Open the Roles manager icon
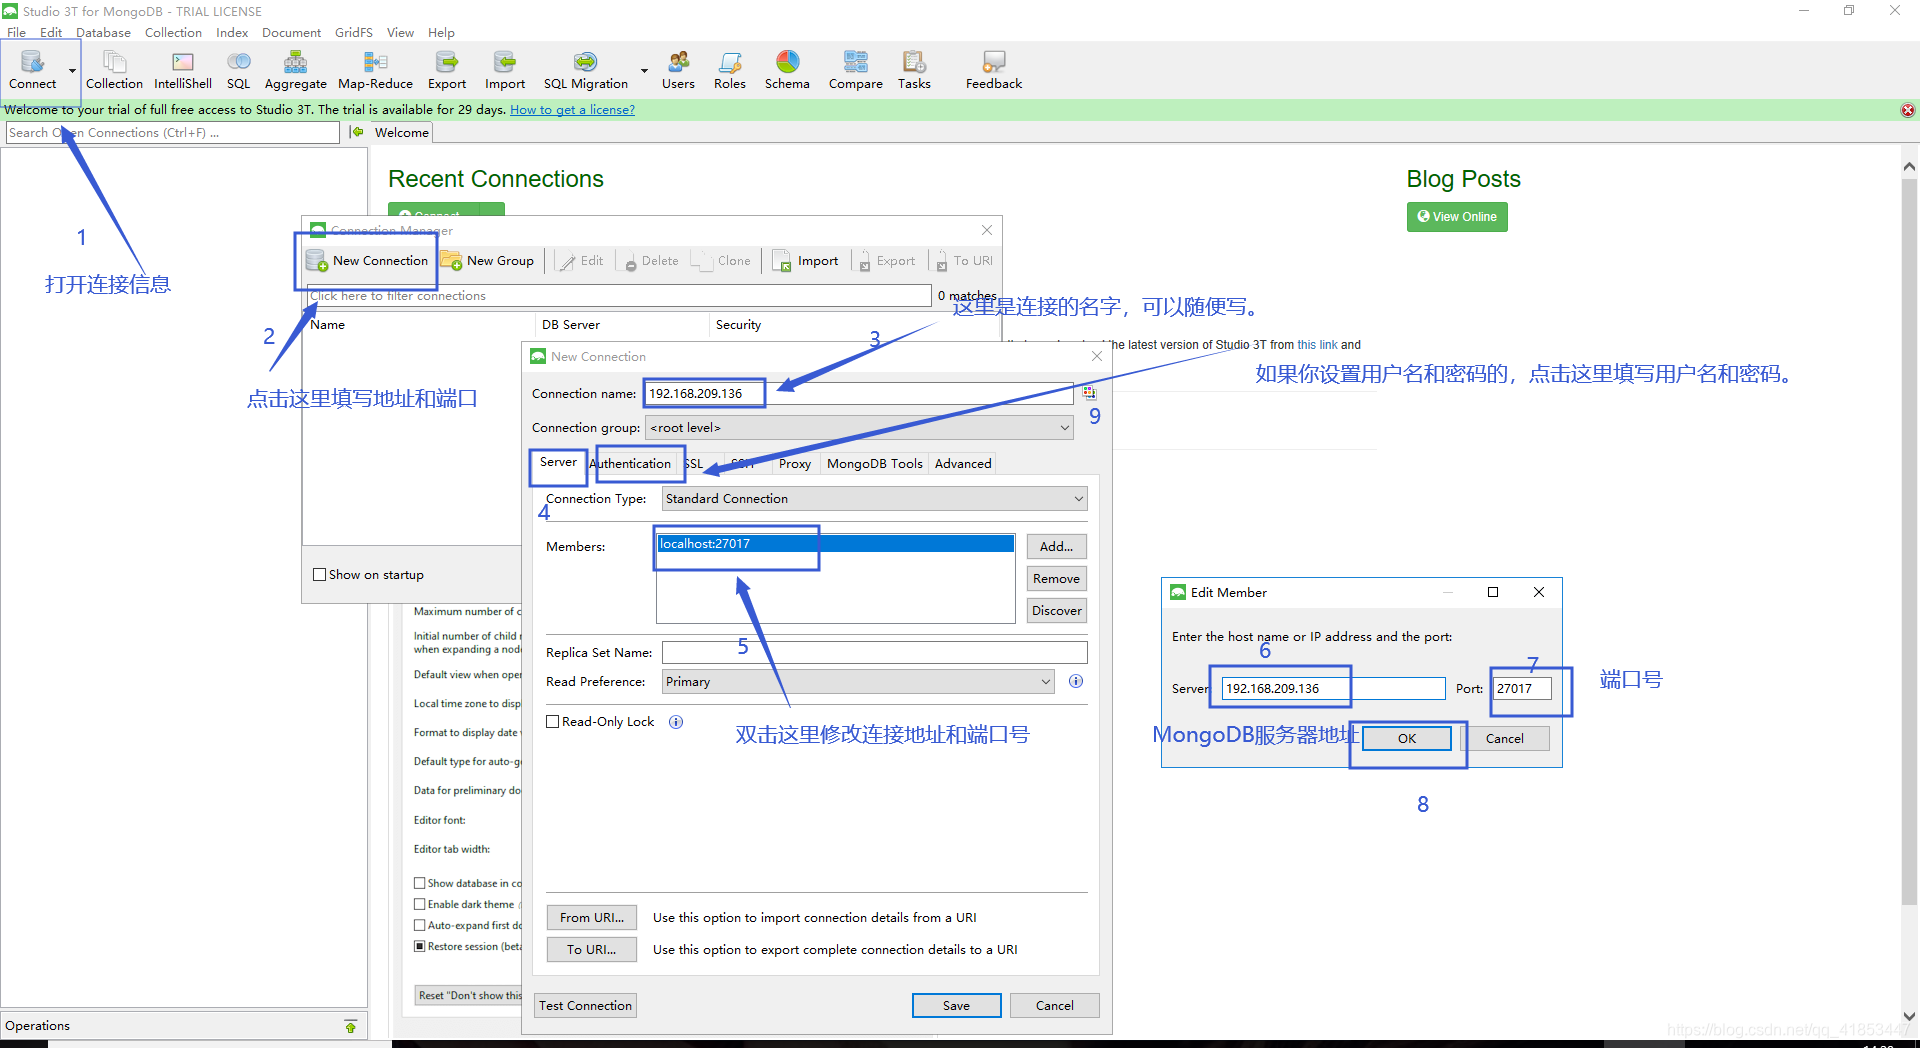 coord(730,70)
